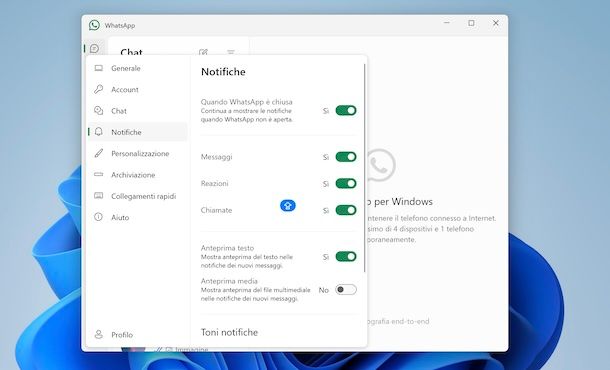The width and height of the screenshot is (610, 370).
Task: Disable Reazioni notifications toggle
Action: point(346,183)
